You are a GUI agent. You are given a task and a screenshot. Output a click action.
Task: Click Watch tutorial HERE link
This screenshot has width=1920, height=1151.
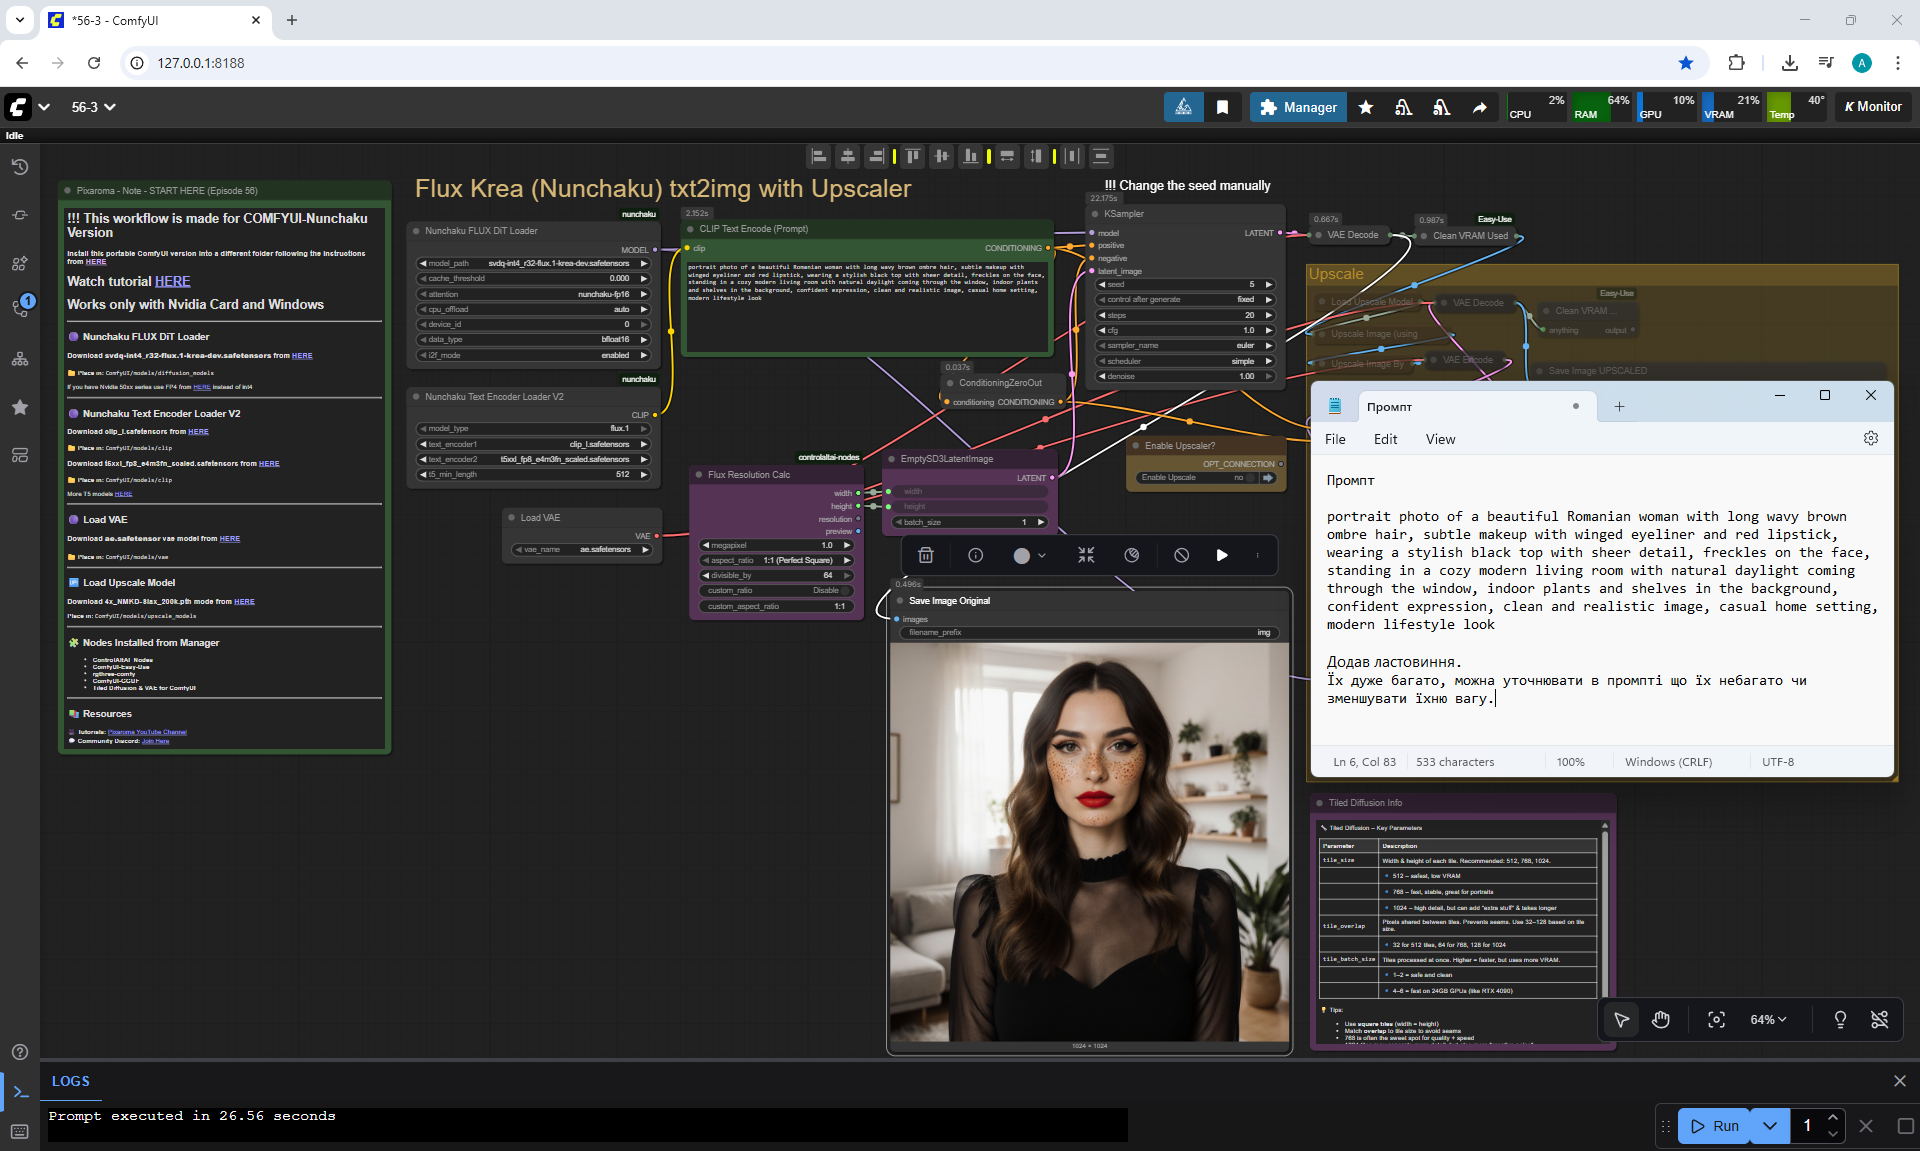(x=172, y=282)
